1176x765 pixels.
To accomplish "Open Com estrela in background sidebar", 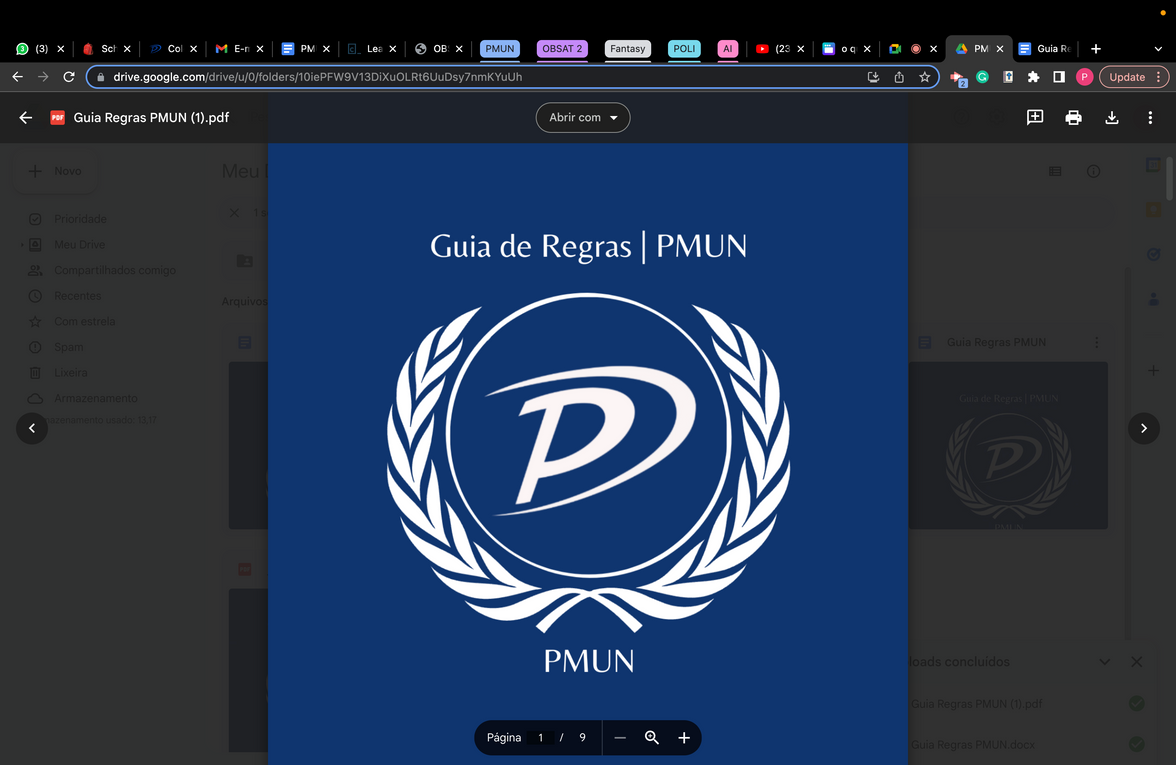I will (85, 322).
